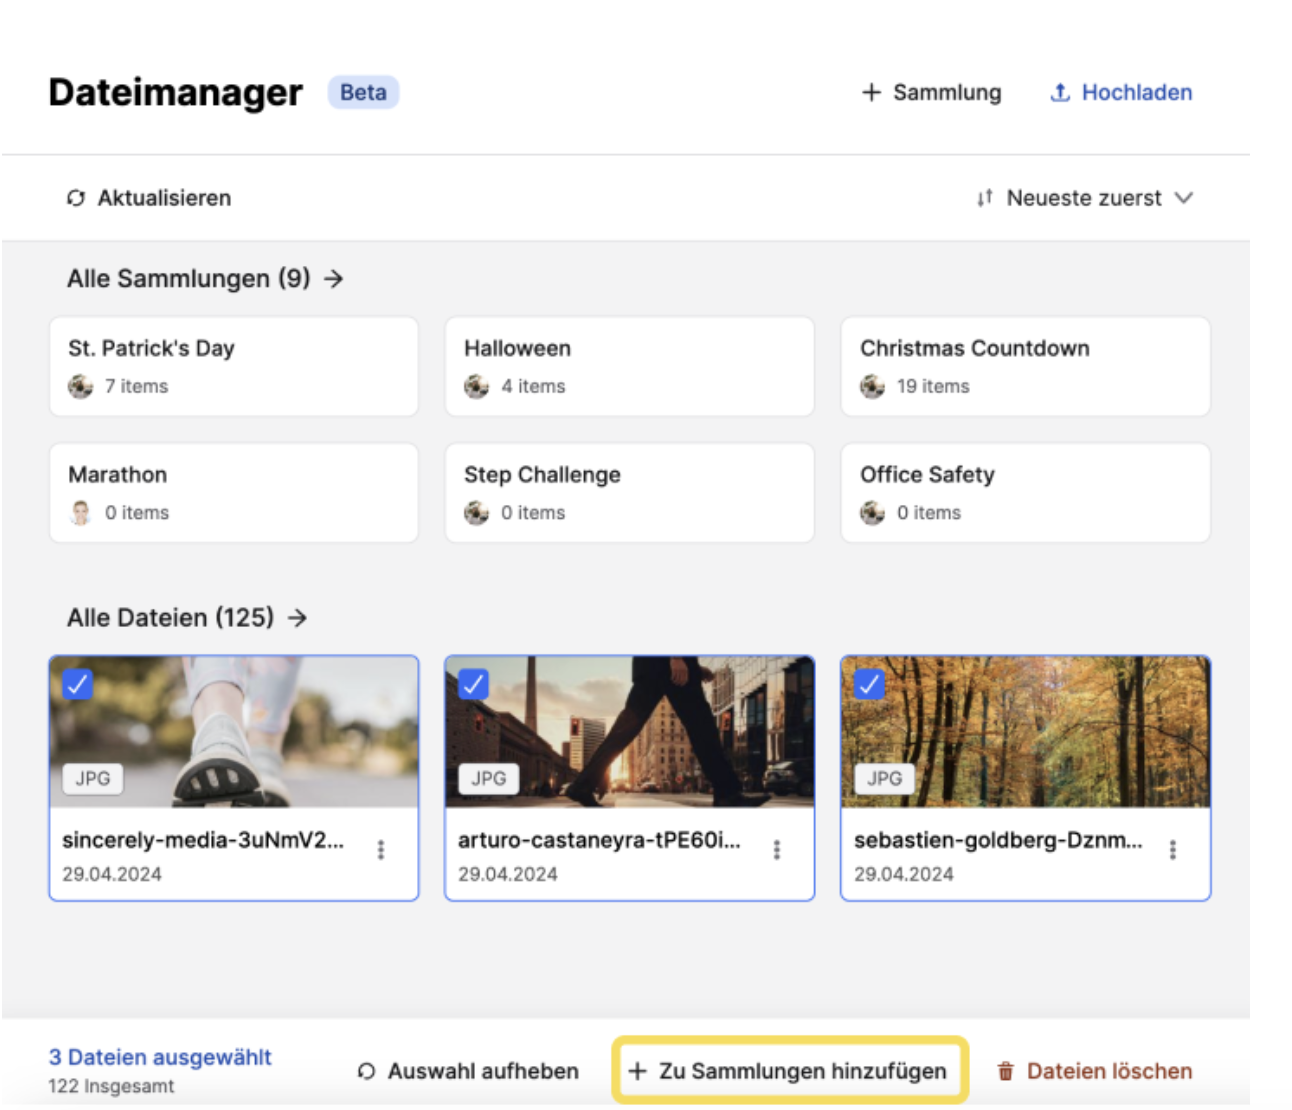This screenshot has width=1292, height=1110.
Task: Click the 19 items count text
Action: click(933, 386)
